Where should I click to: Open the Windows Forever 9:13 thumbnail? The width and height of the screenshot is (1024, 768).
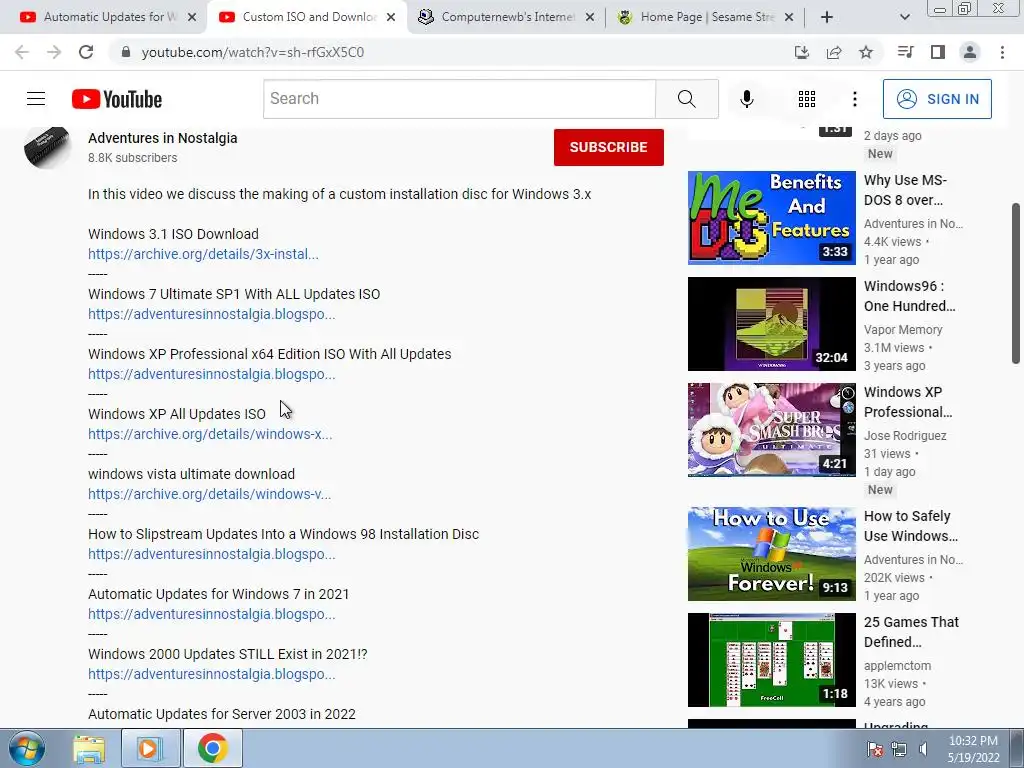click(771, 554)
